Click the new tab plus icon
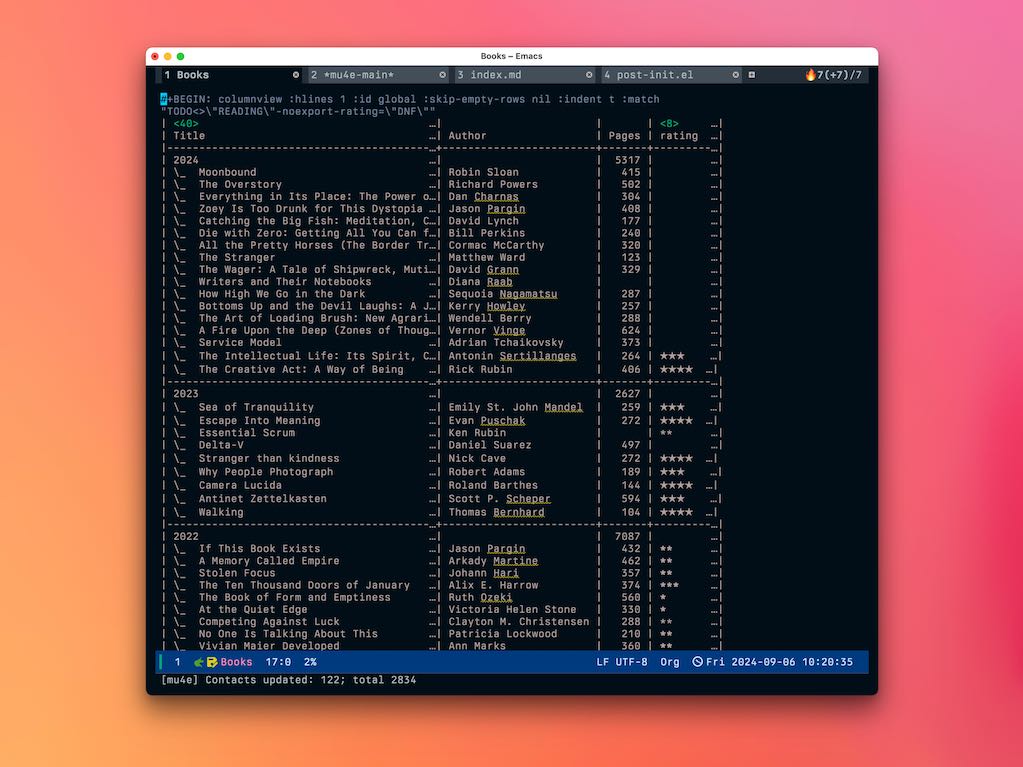Screen dimensions: 1023x767 752,75
